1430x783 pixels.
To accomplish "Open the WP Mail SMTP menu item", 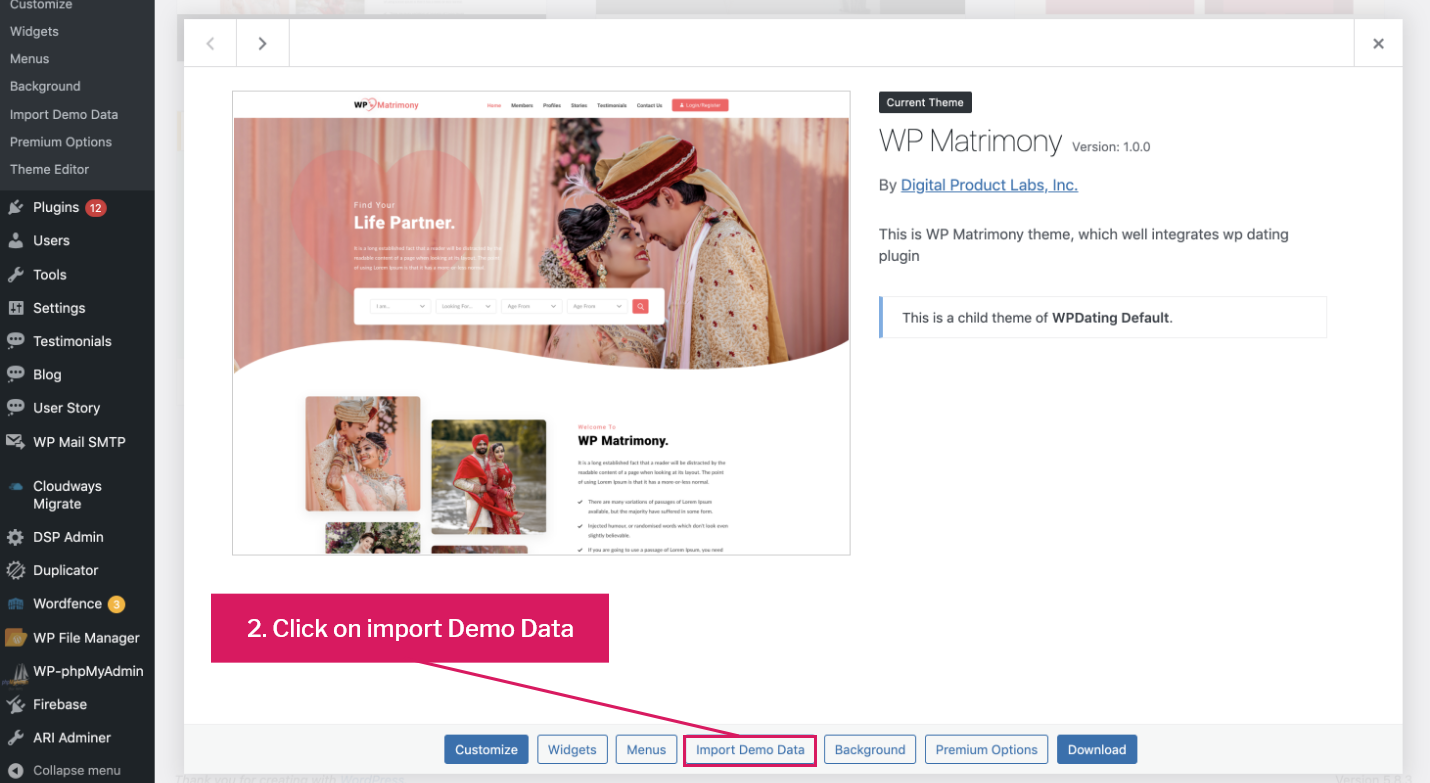I will tap(77, 442).
